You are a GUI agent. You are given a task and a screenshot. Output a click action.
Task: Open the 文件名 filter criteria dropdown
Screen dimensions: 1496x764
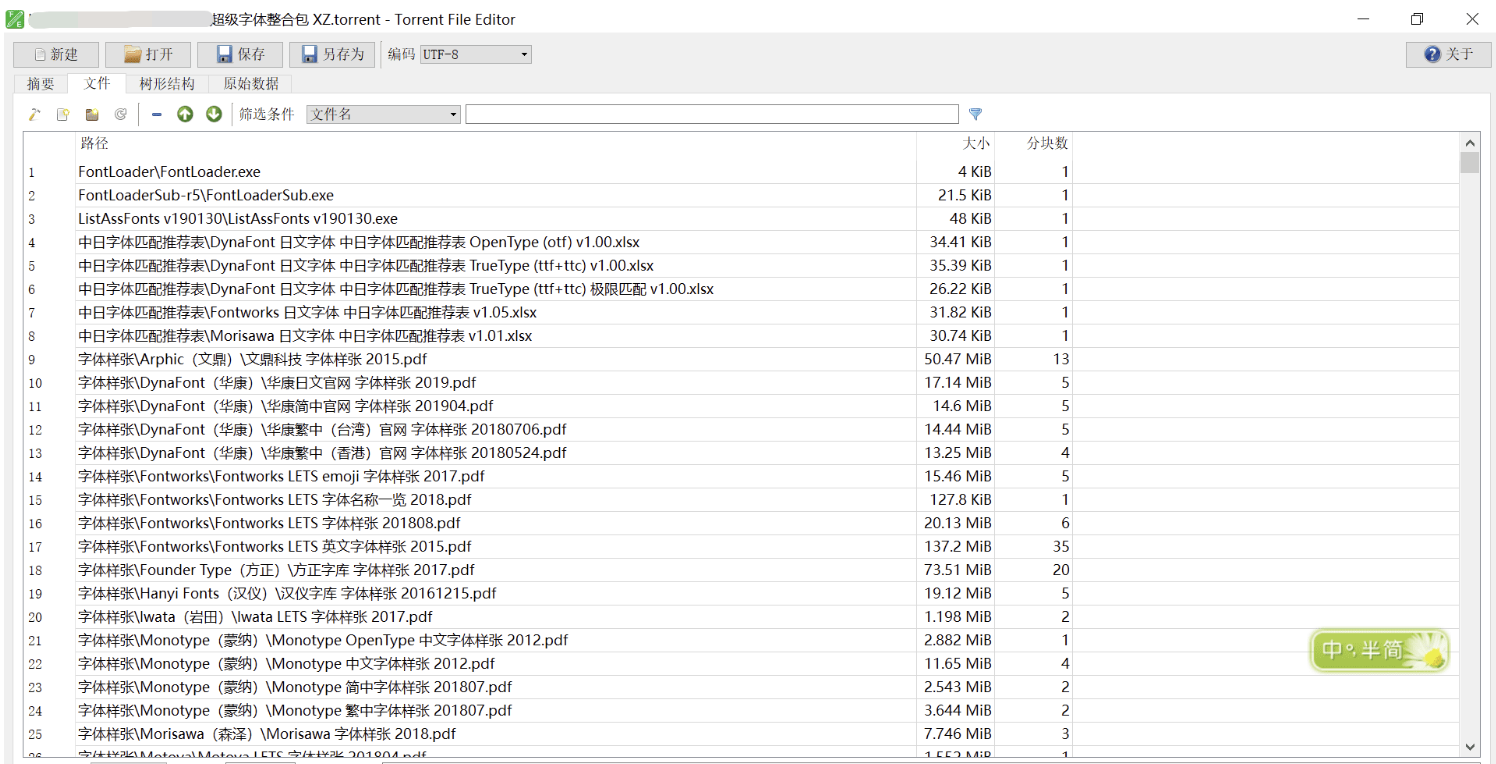pyautogui.click(x=383, y=114)
